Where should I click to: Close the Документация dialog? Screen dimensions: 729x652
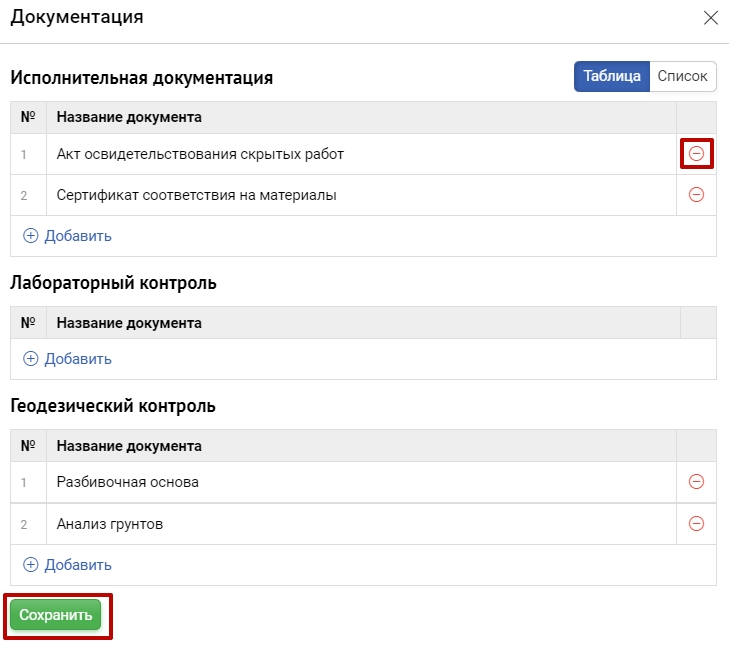tap(711, 18)
